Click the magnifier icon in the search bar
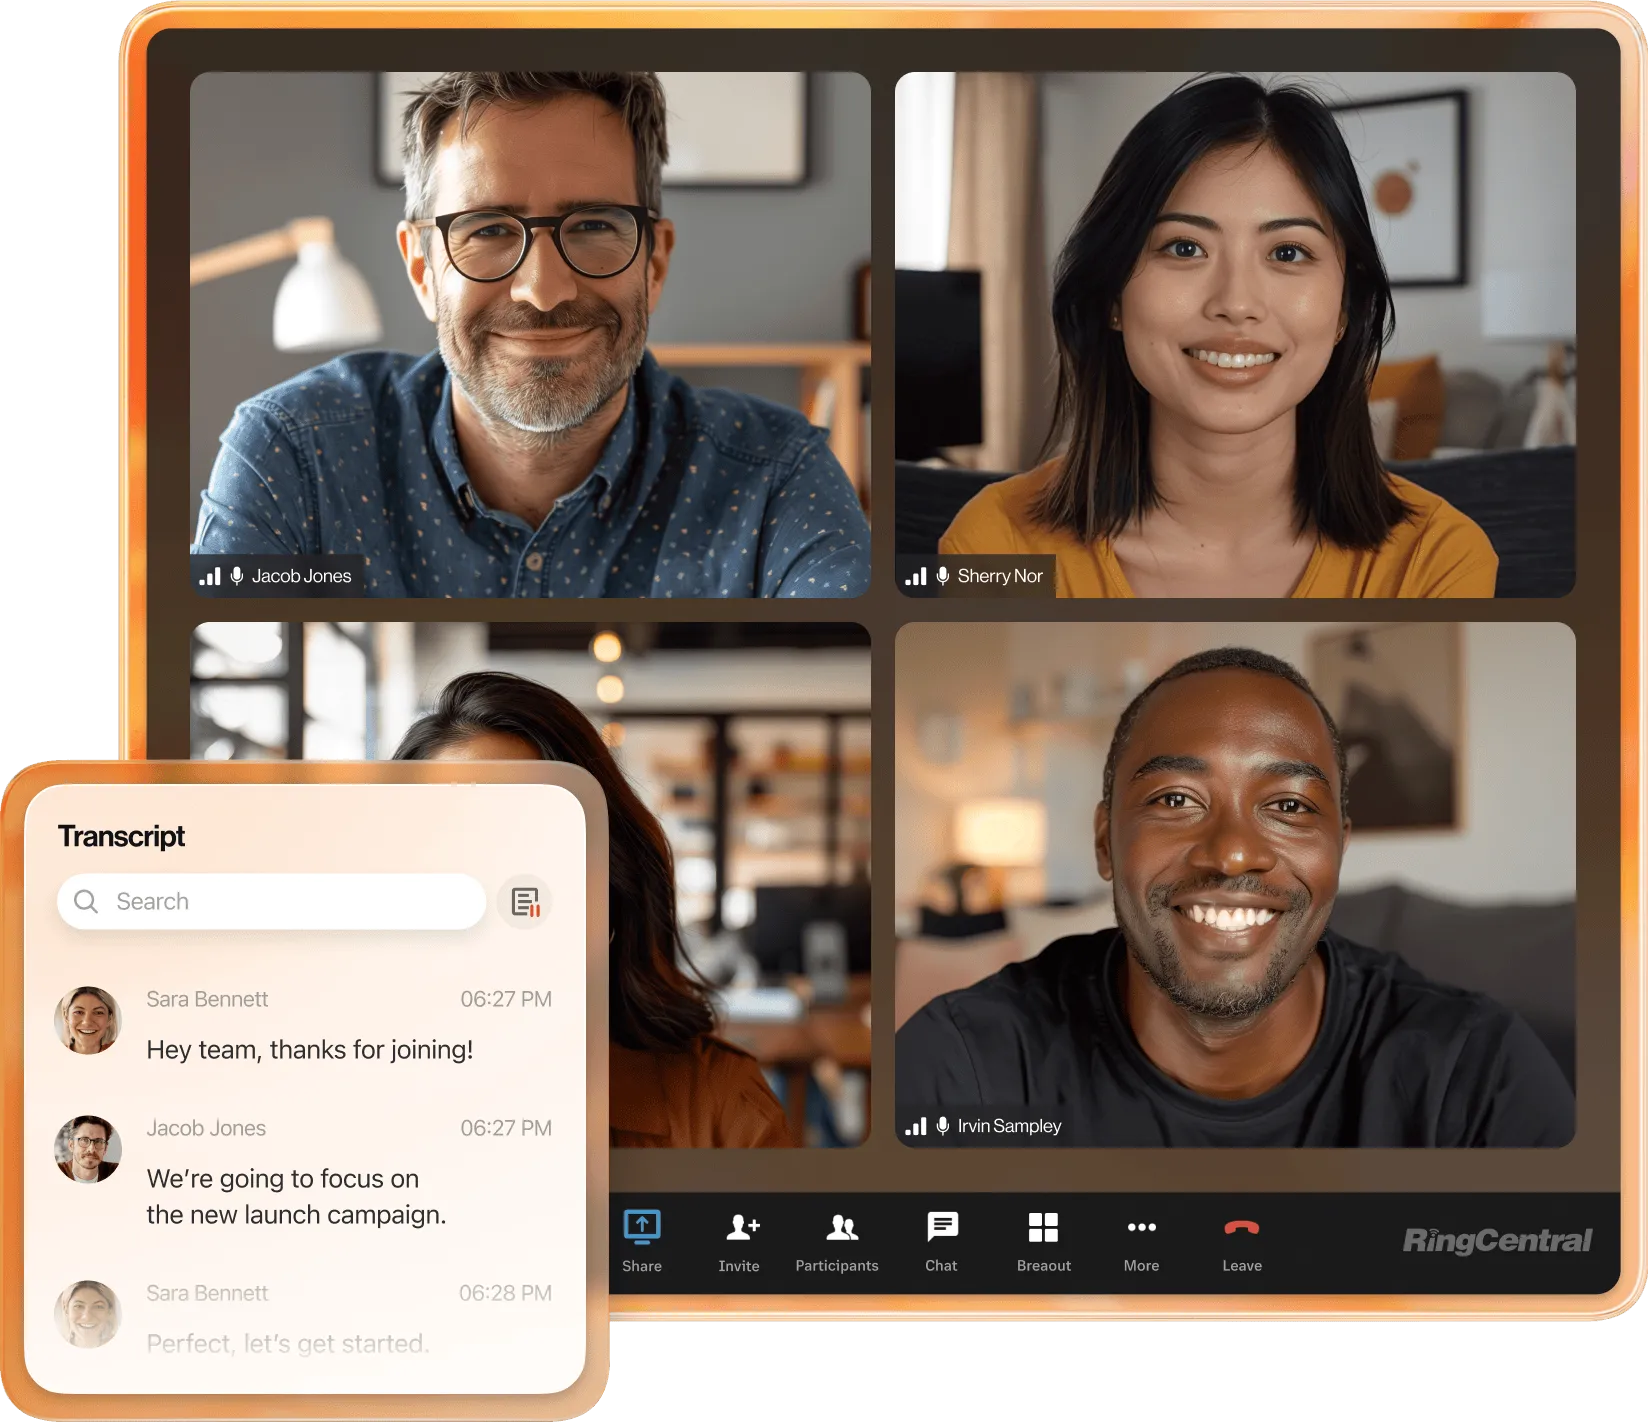 pyautogui.click(x=88, y=901)
